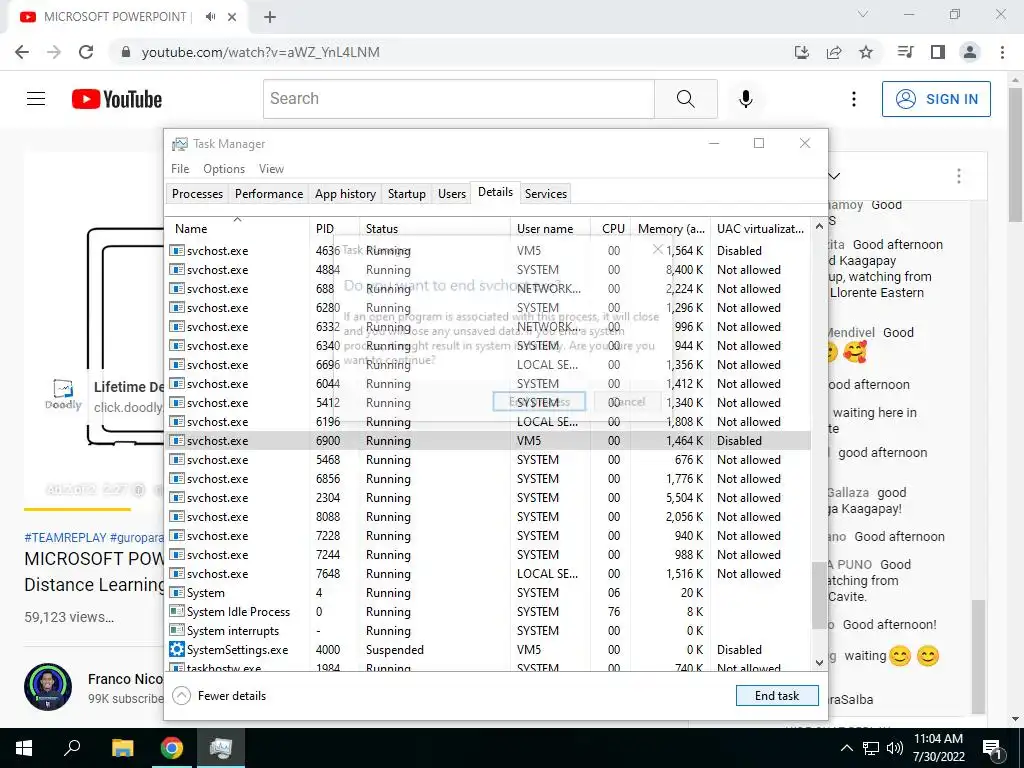Screen dimensions: 1024x768
Task: Switch to the Processes tab
Action: pos(197,194)
